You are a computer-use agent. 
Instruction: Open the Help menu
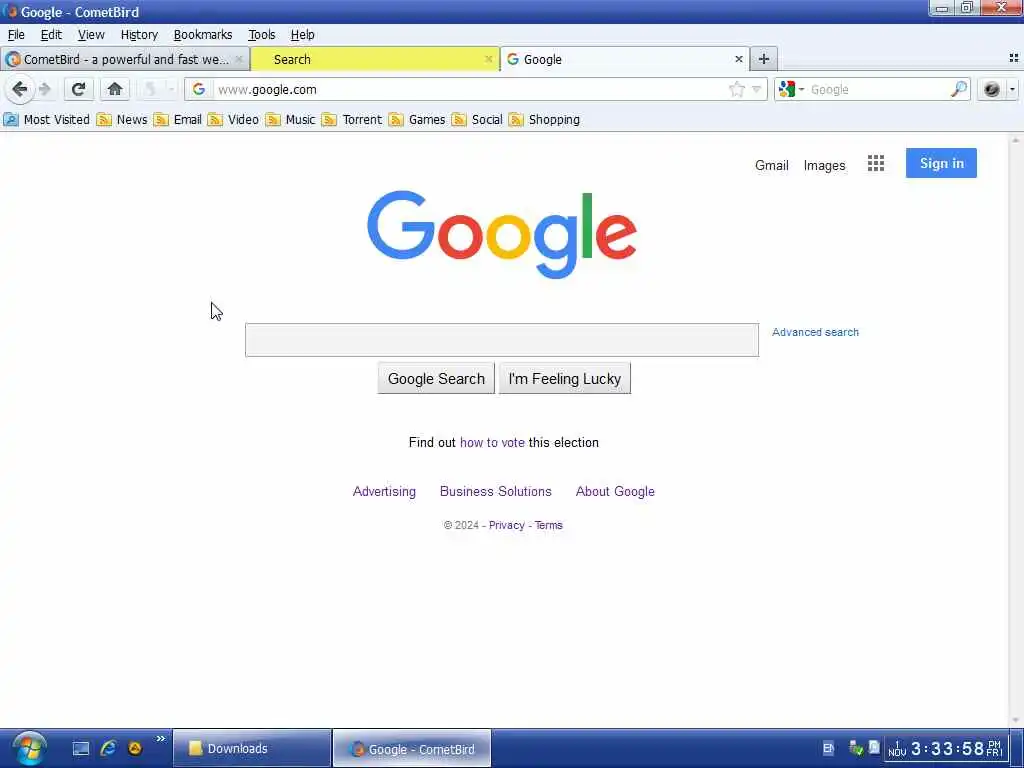tap(302, 35)
